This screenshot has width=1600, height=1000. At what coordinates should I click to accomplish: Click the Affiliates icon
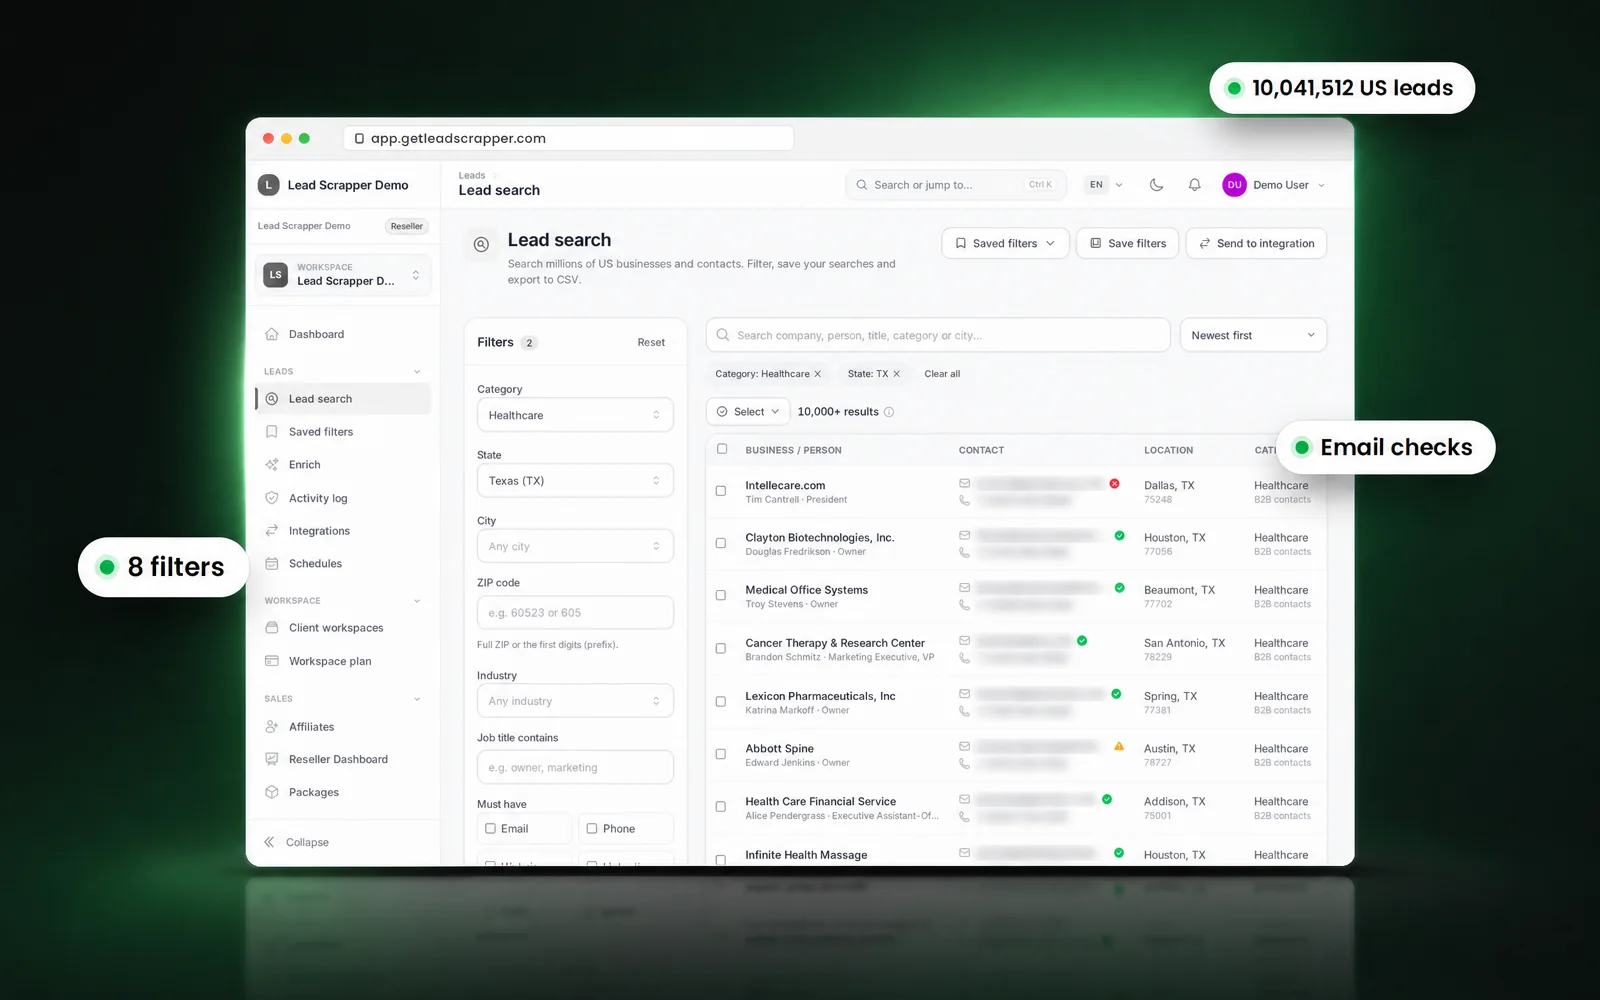(x=271, y=727)
